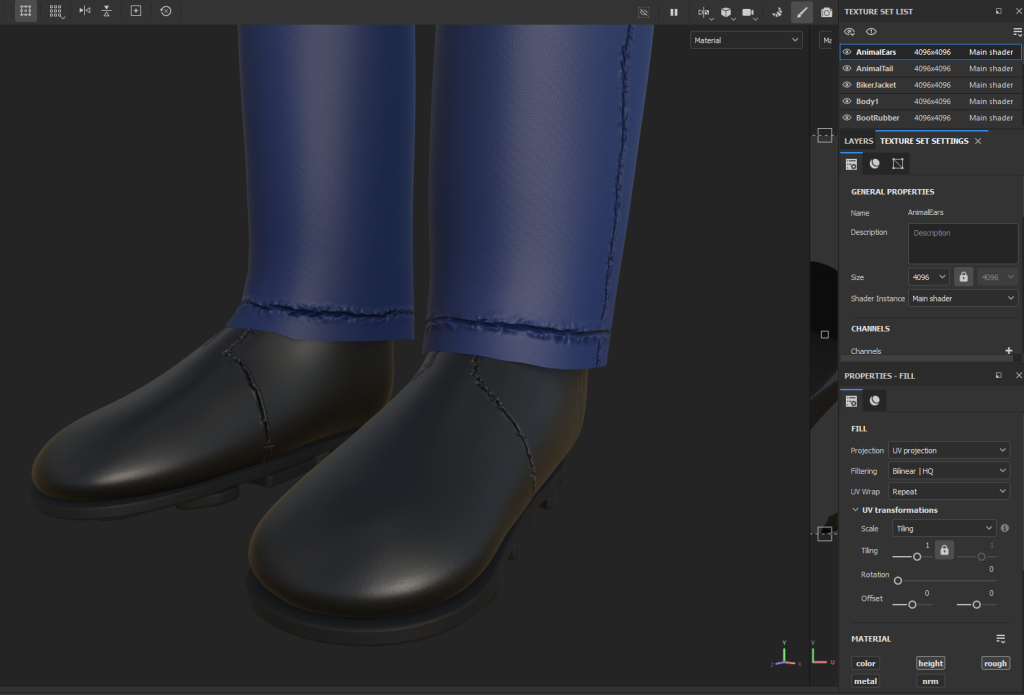1024x695 pixels.
Task: Hide the AnimalTail texture set
Action: tap(847, 68)
